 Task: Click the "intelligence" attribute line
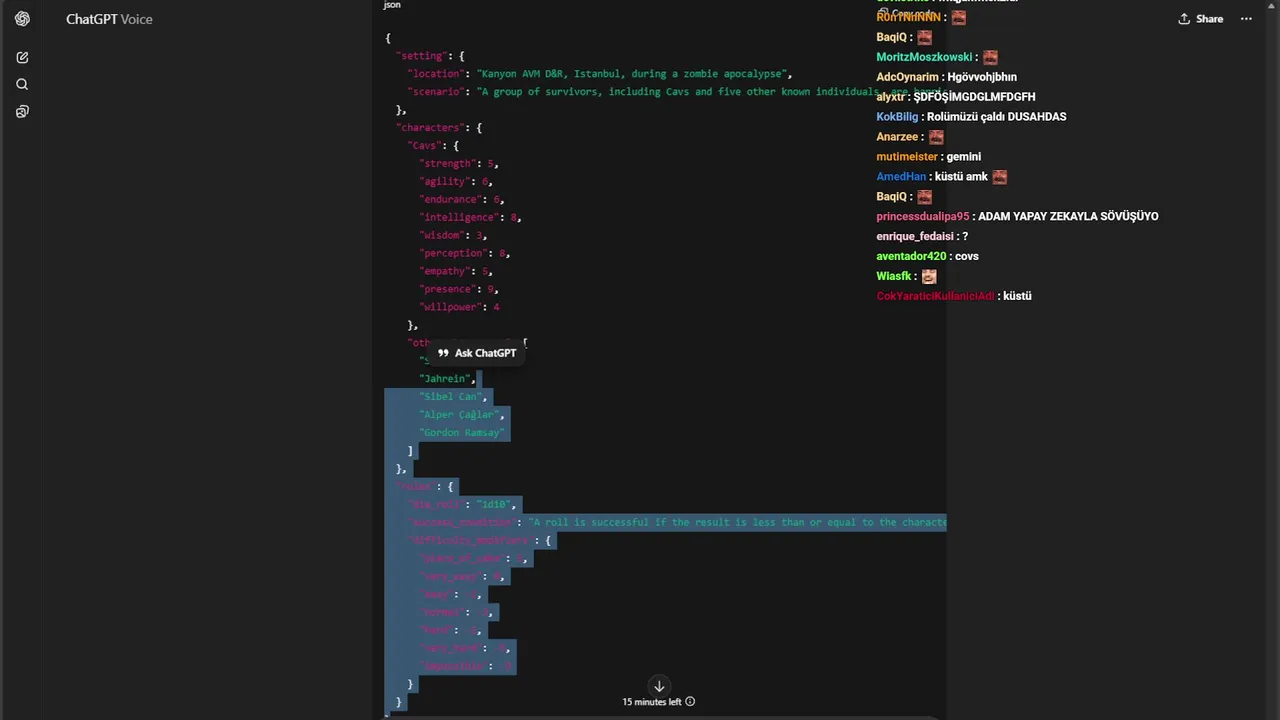(x=470, y=218)
